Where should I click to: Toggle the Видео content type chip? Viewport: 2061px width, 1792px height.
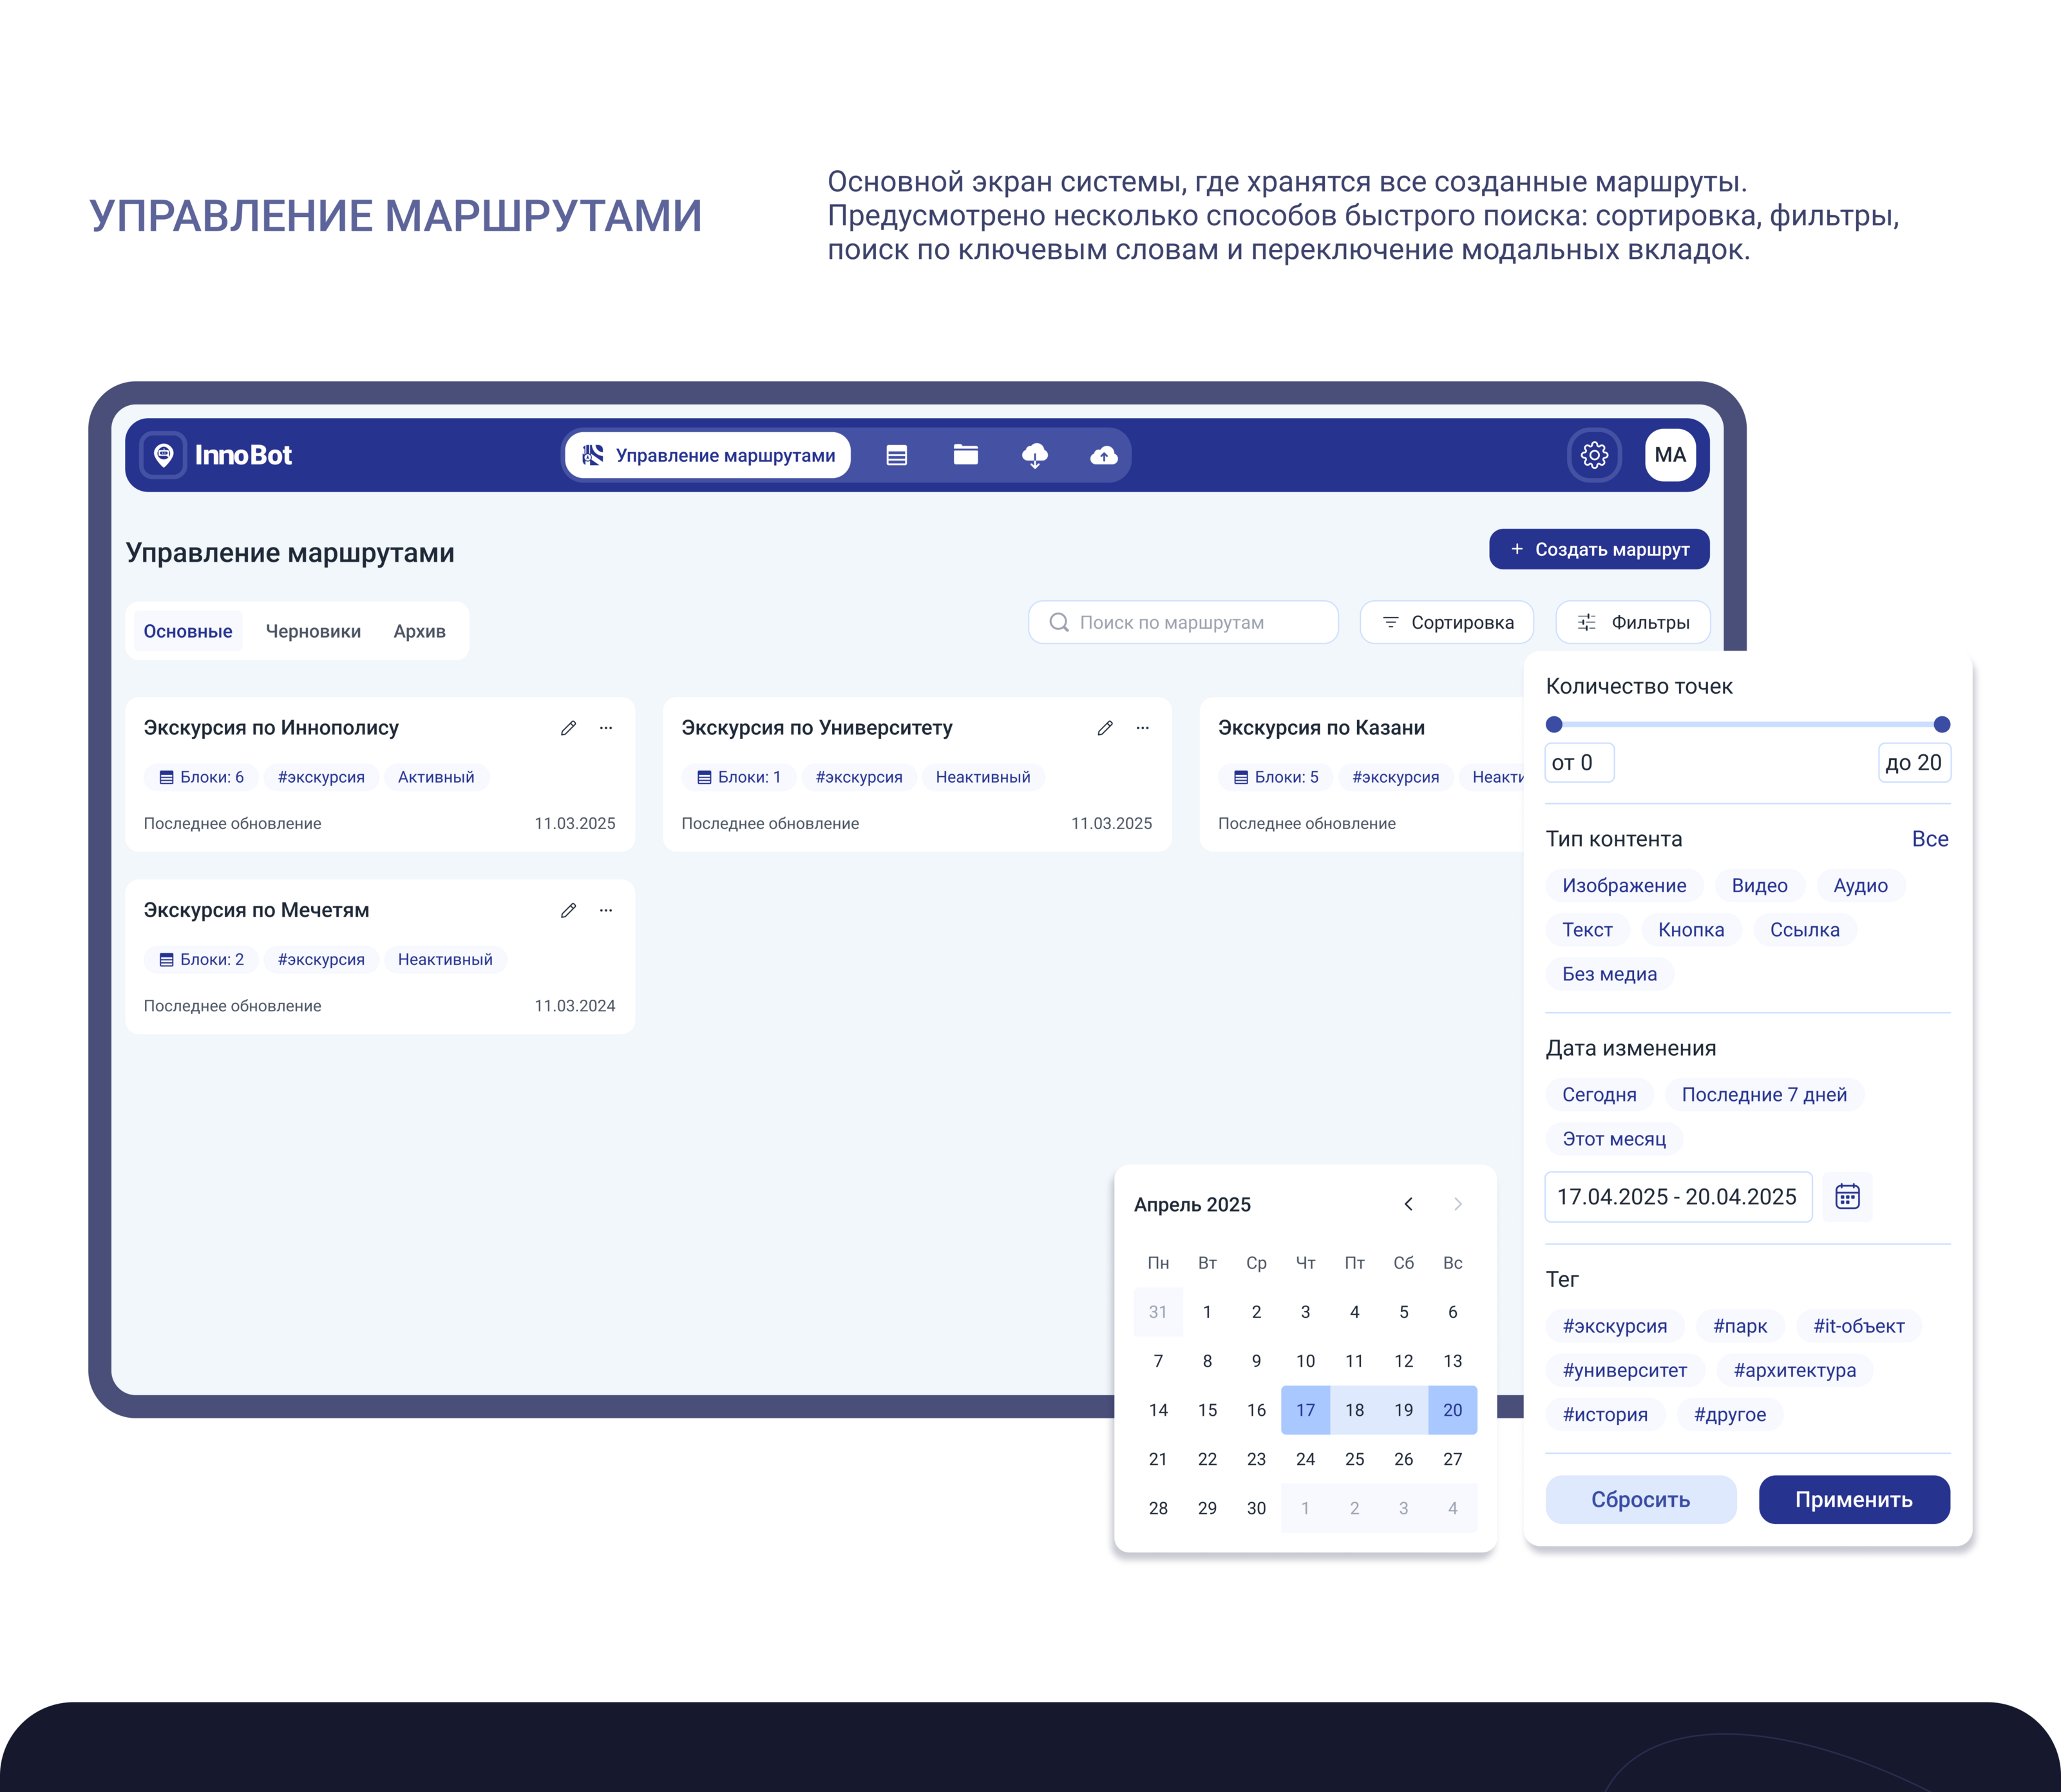tap(1759, 886)
